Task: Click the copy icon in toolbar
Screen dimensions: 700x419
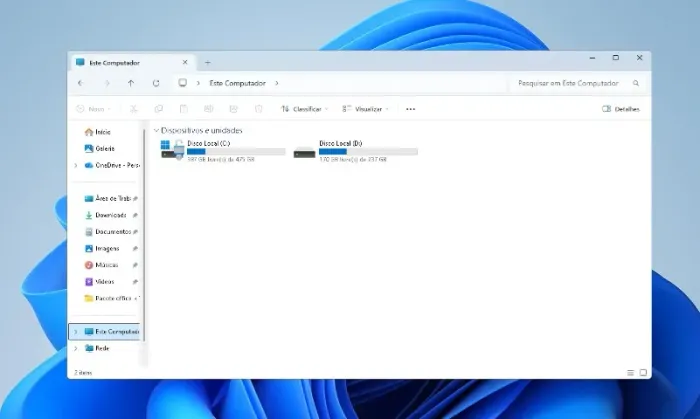Action: [x=158, y=109]
